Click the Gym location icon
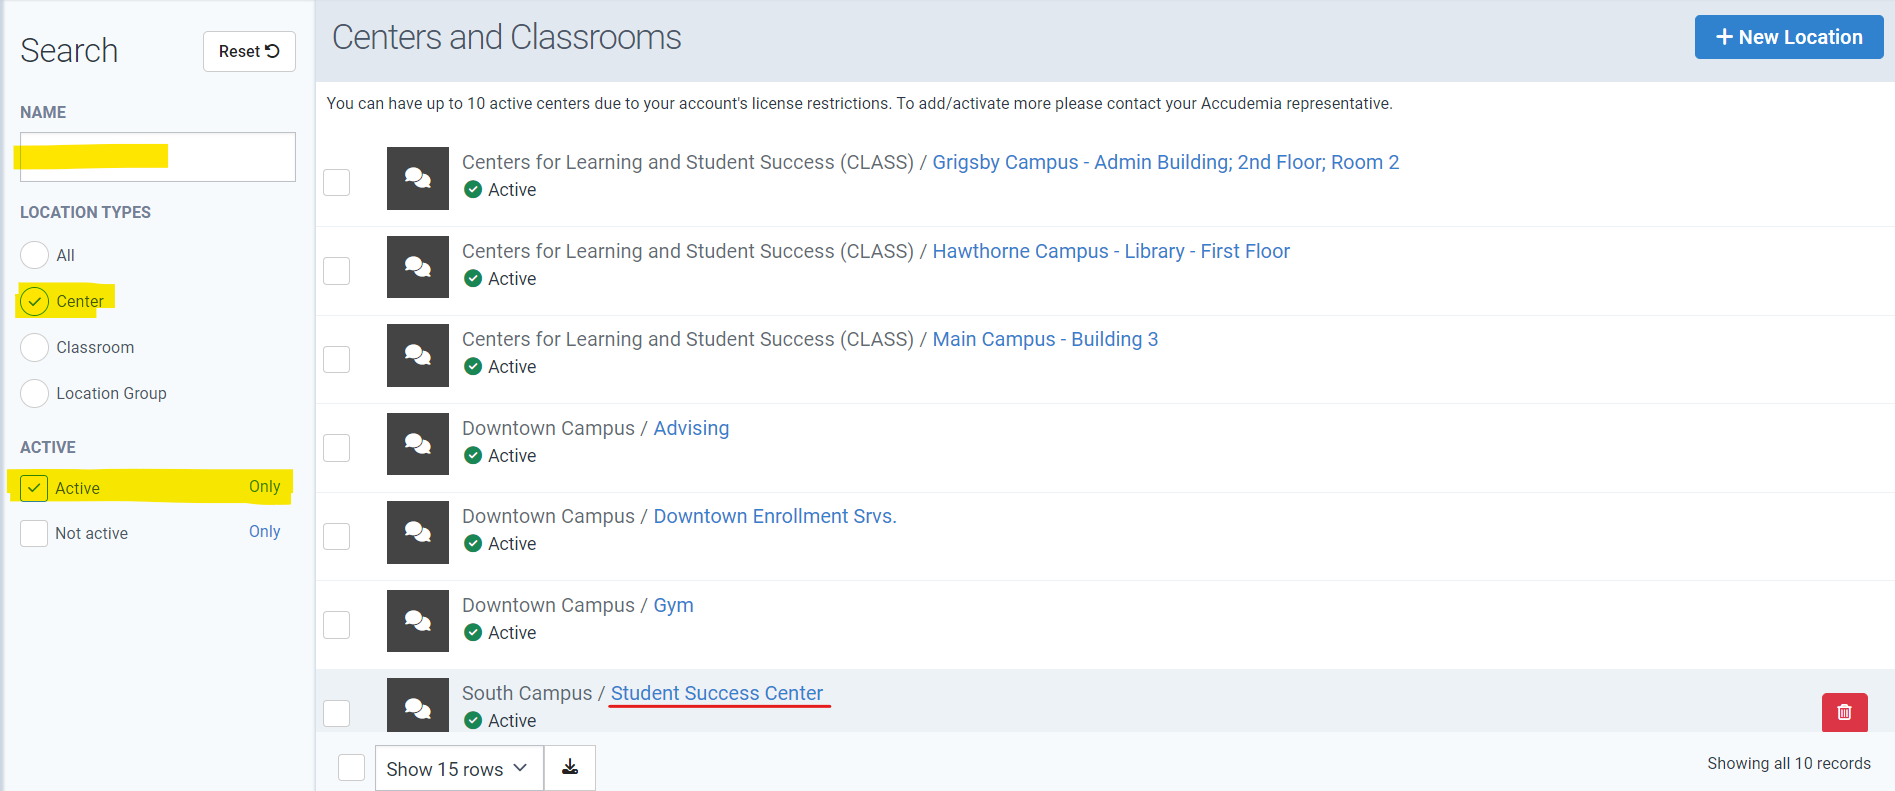The image size is (1895, 791). point(417,621)
